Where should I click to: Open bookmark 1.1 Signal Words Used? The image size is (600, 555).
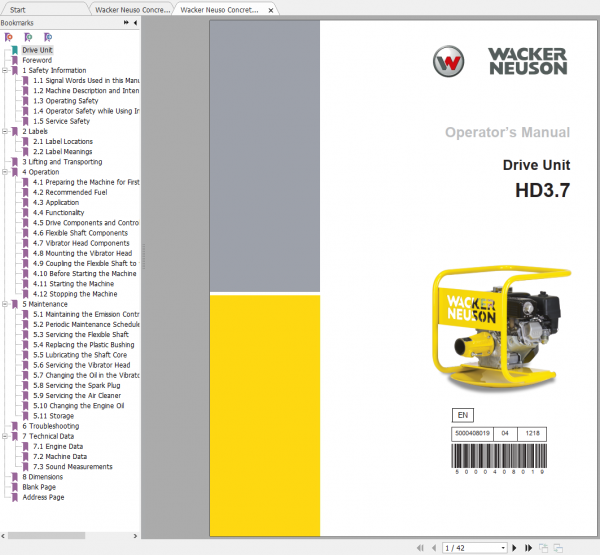pos(86,81)
